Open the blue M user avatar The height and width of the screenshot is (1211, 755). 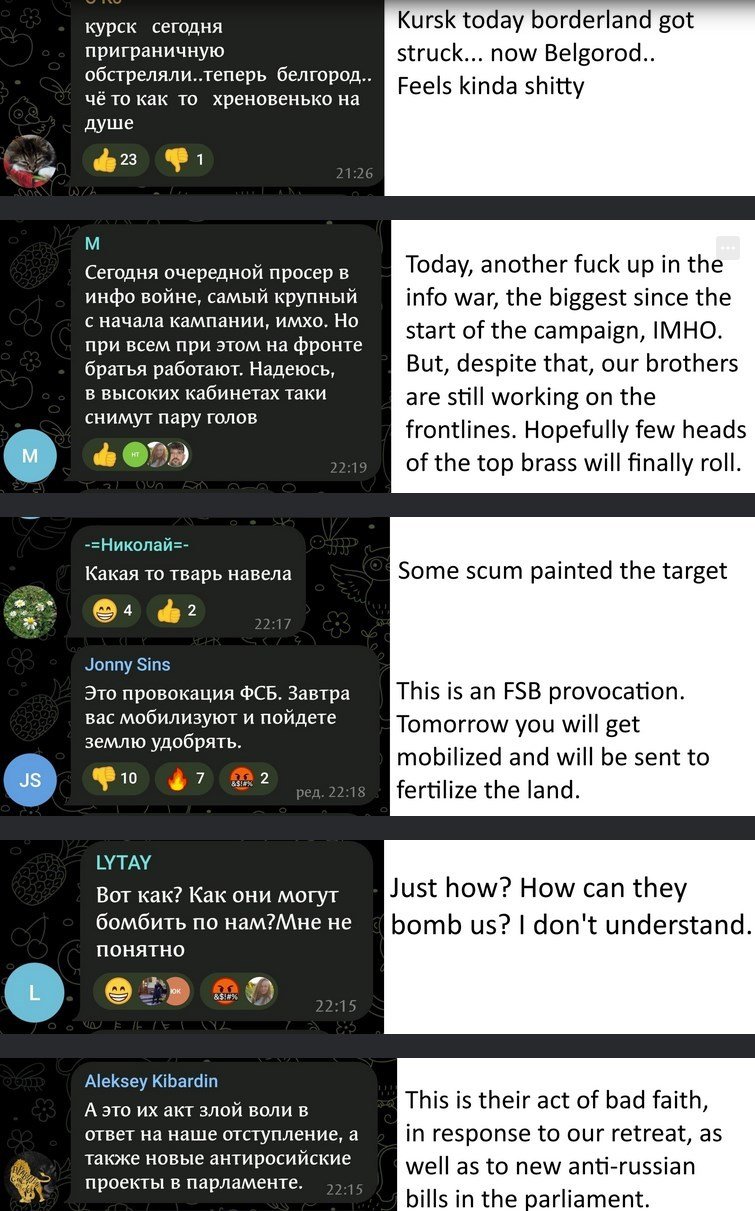30,456
